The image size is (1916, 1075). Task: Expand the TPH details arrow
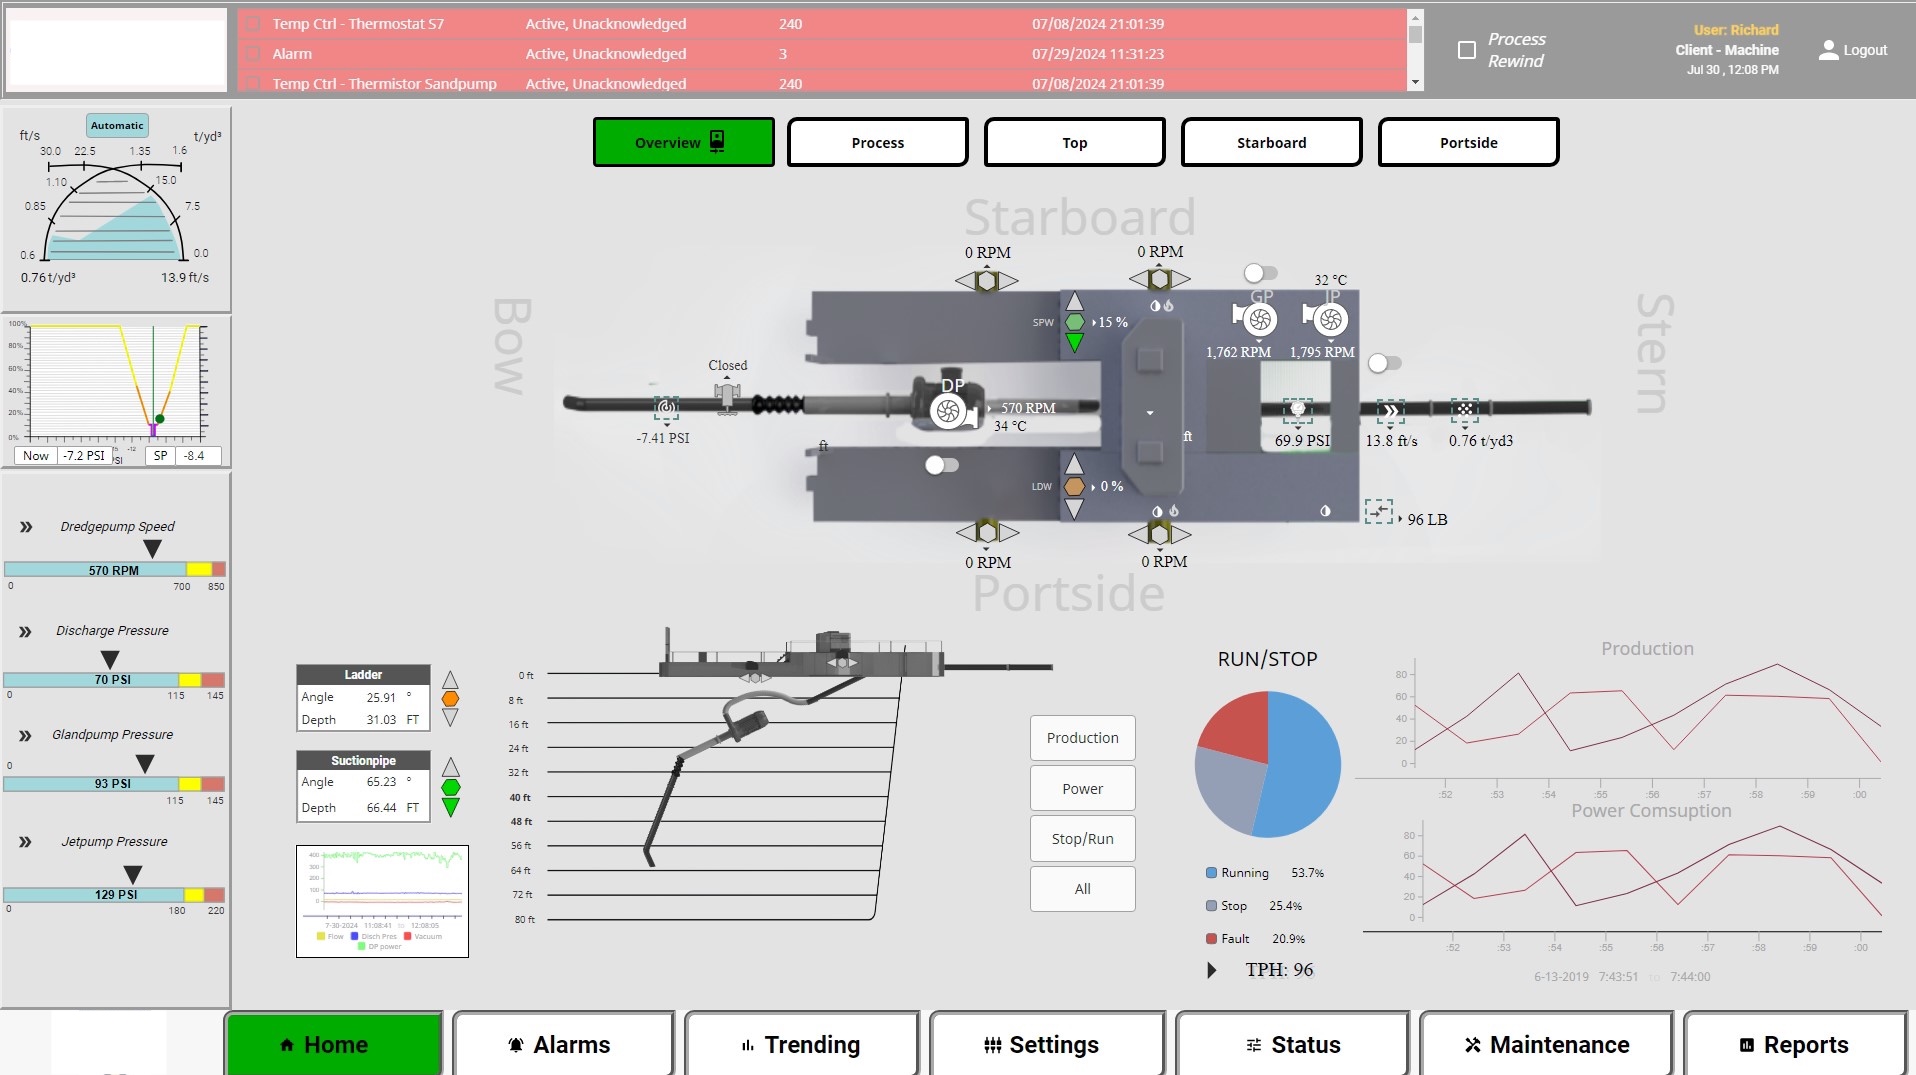[1211, 970]
